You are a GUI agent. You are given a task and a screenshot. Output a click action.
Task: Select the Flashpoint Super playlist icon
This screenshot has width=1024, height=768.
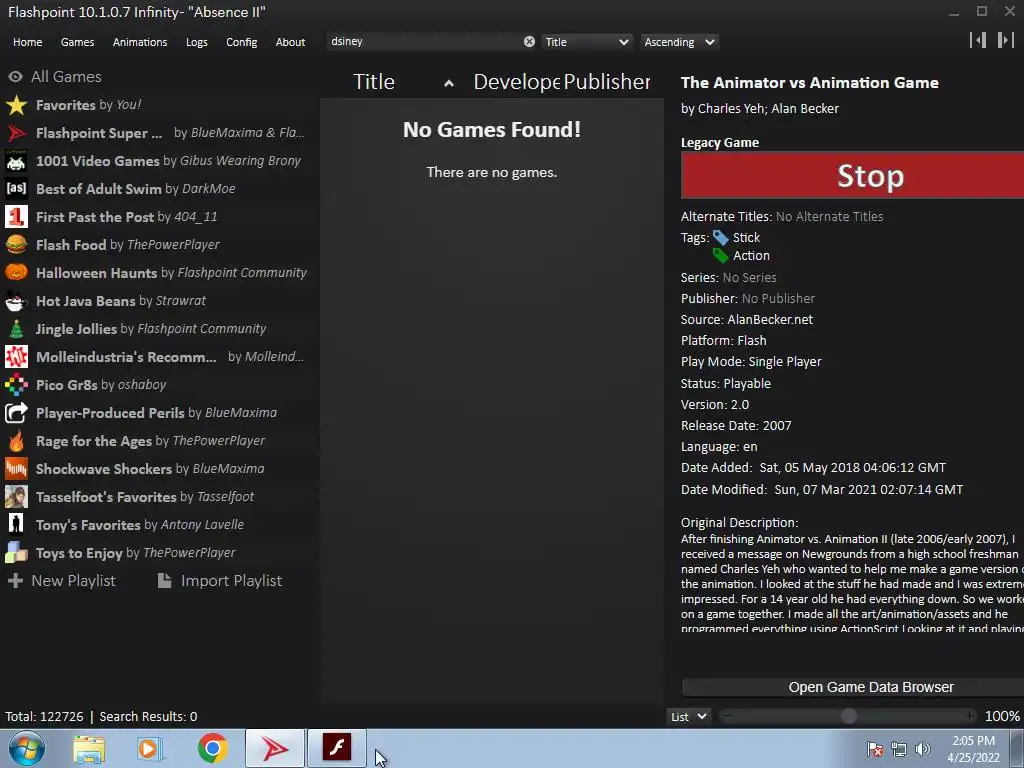[x=16, y=133]
